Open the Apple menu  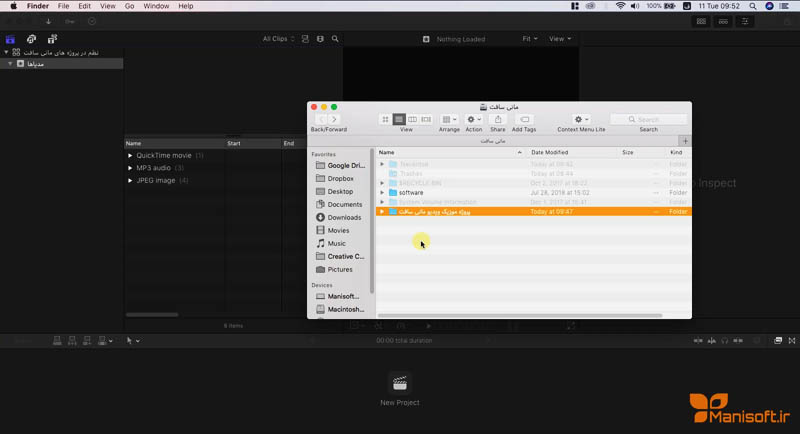[x=14, y=6]
